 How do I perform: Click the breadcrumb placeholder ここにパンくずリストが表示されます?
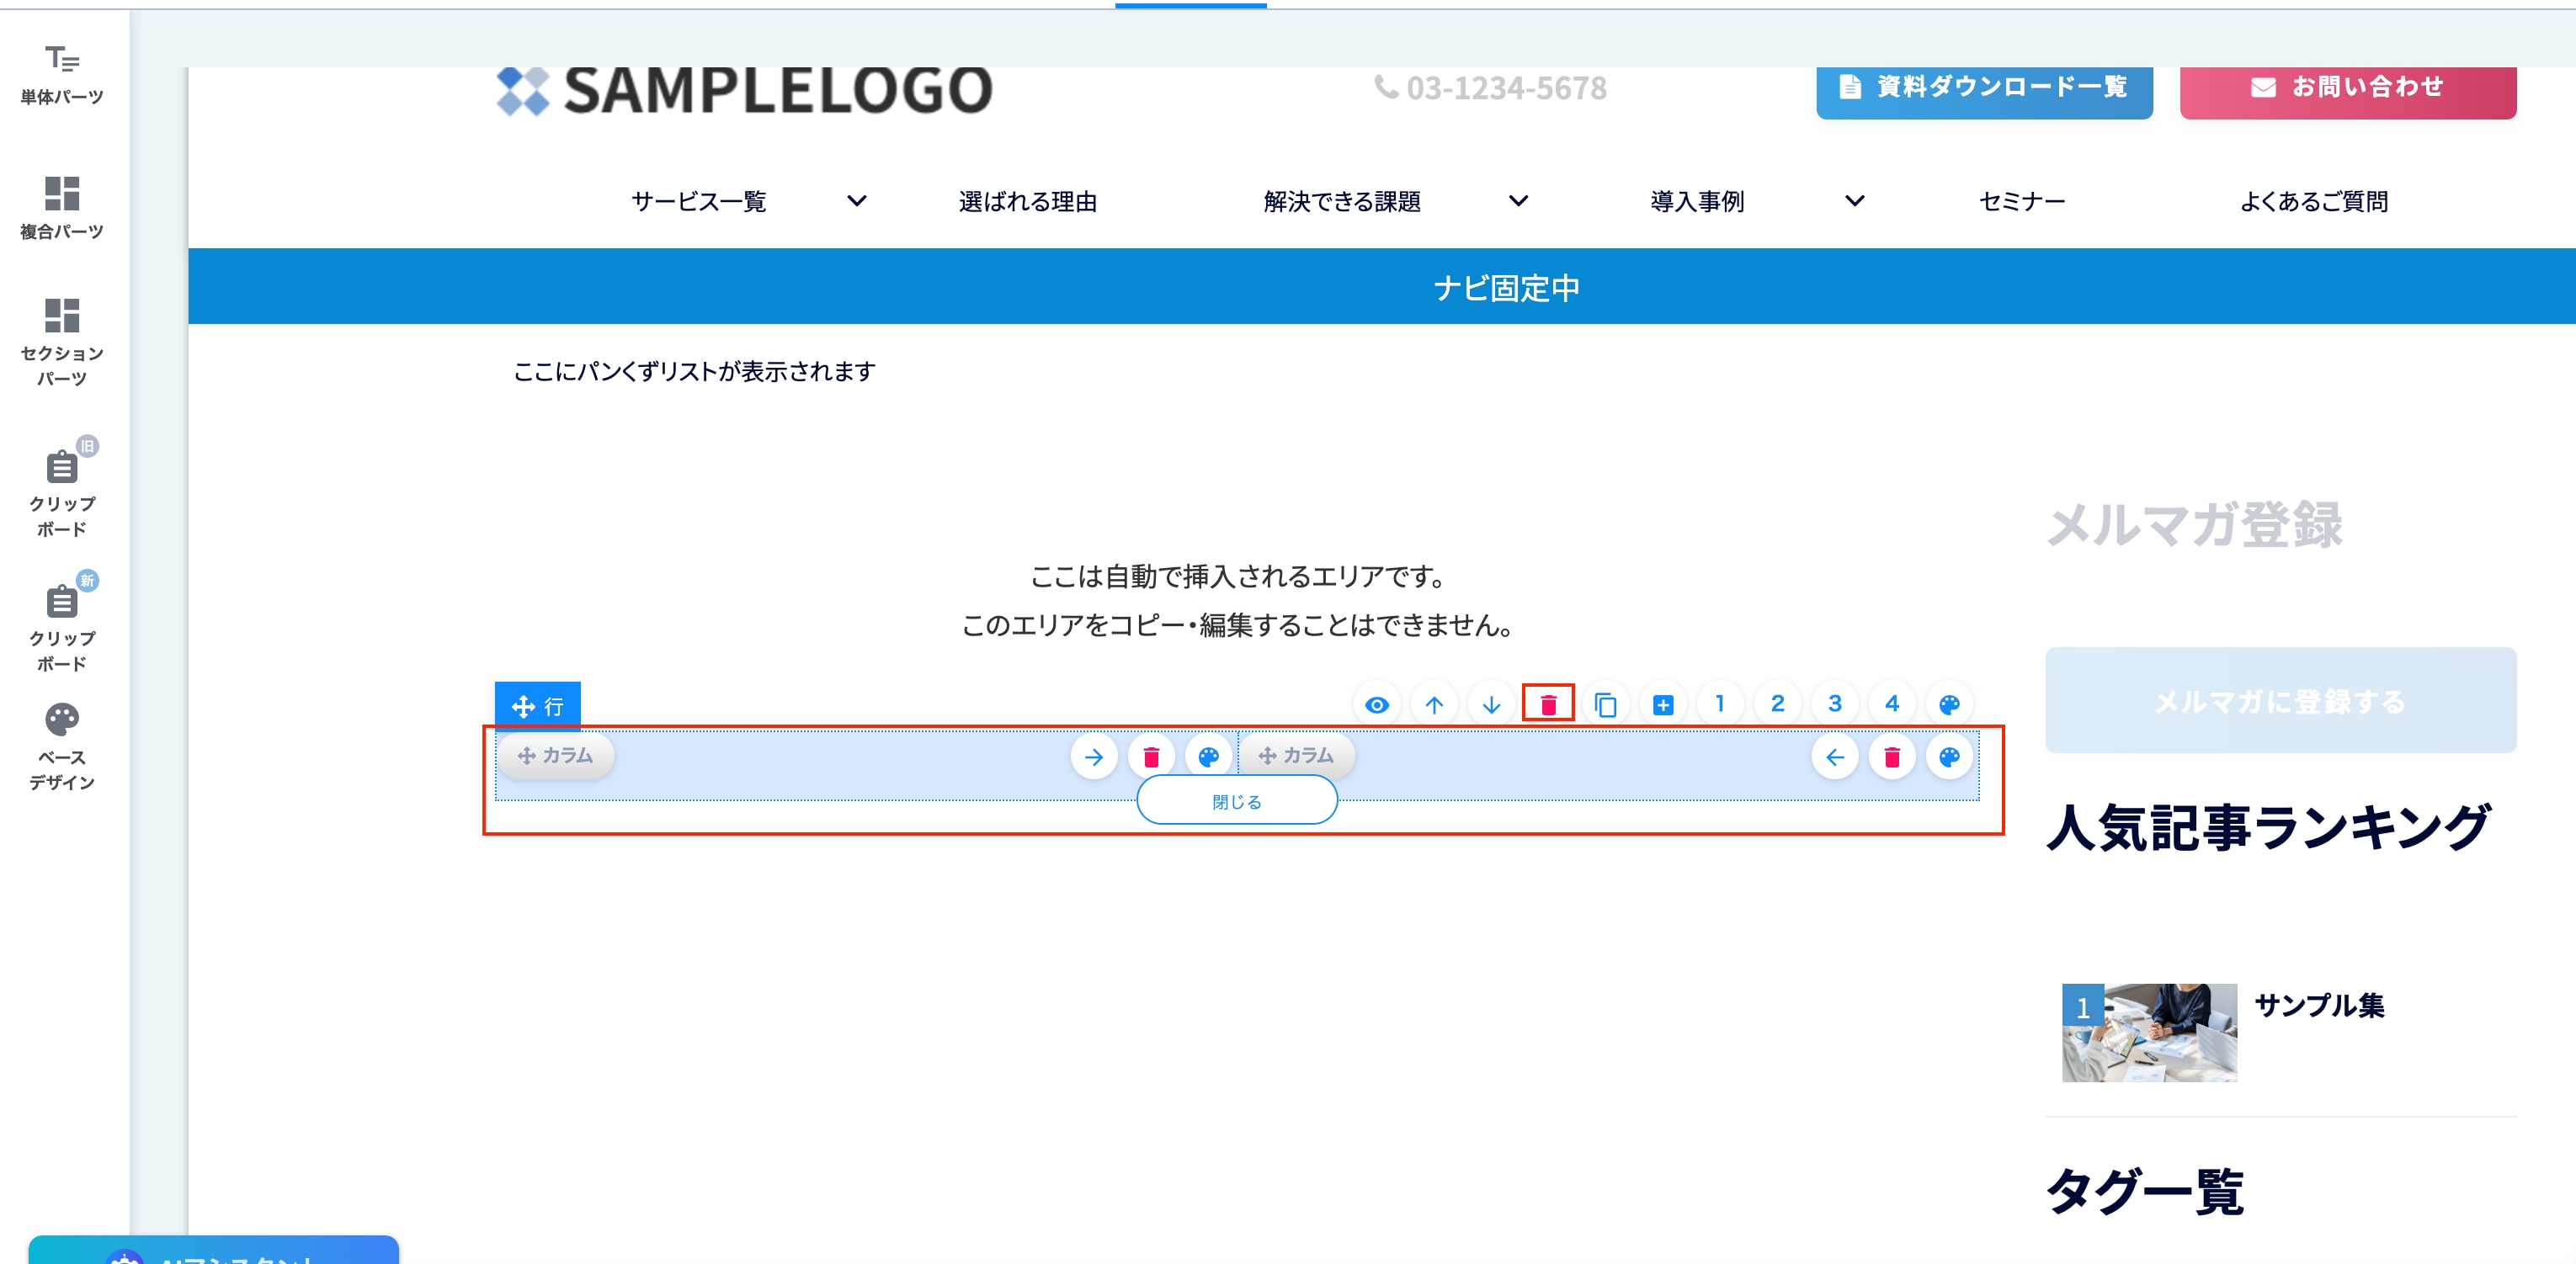coord(694,371)
